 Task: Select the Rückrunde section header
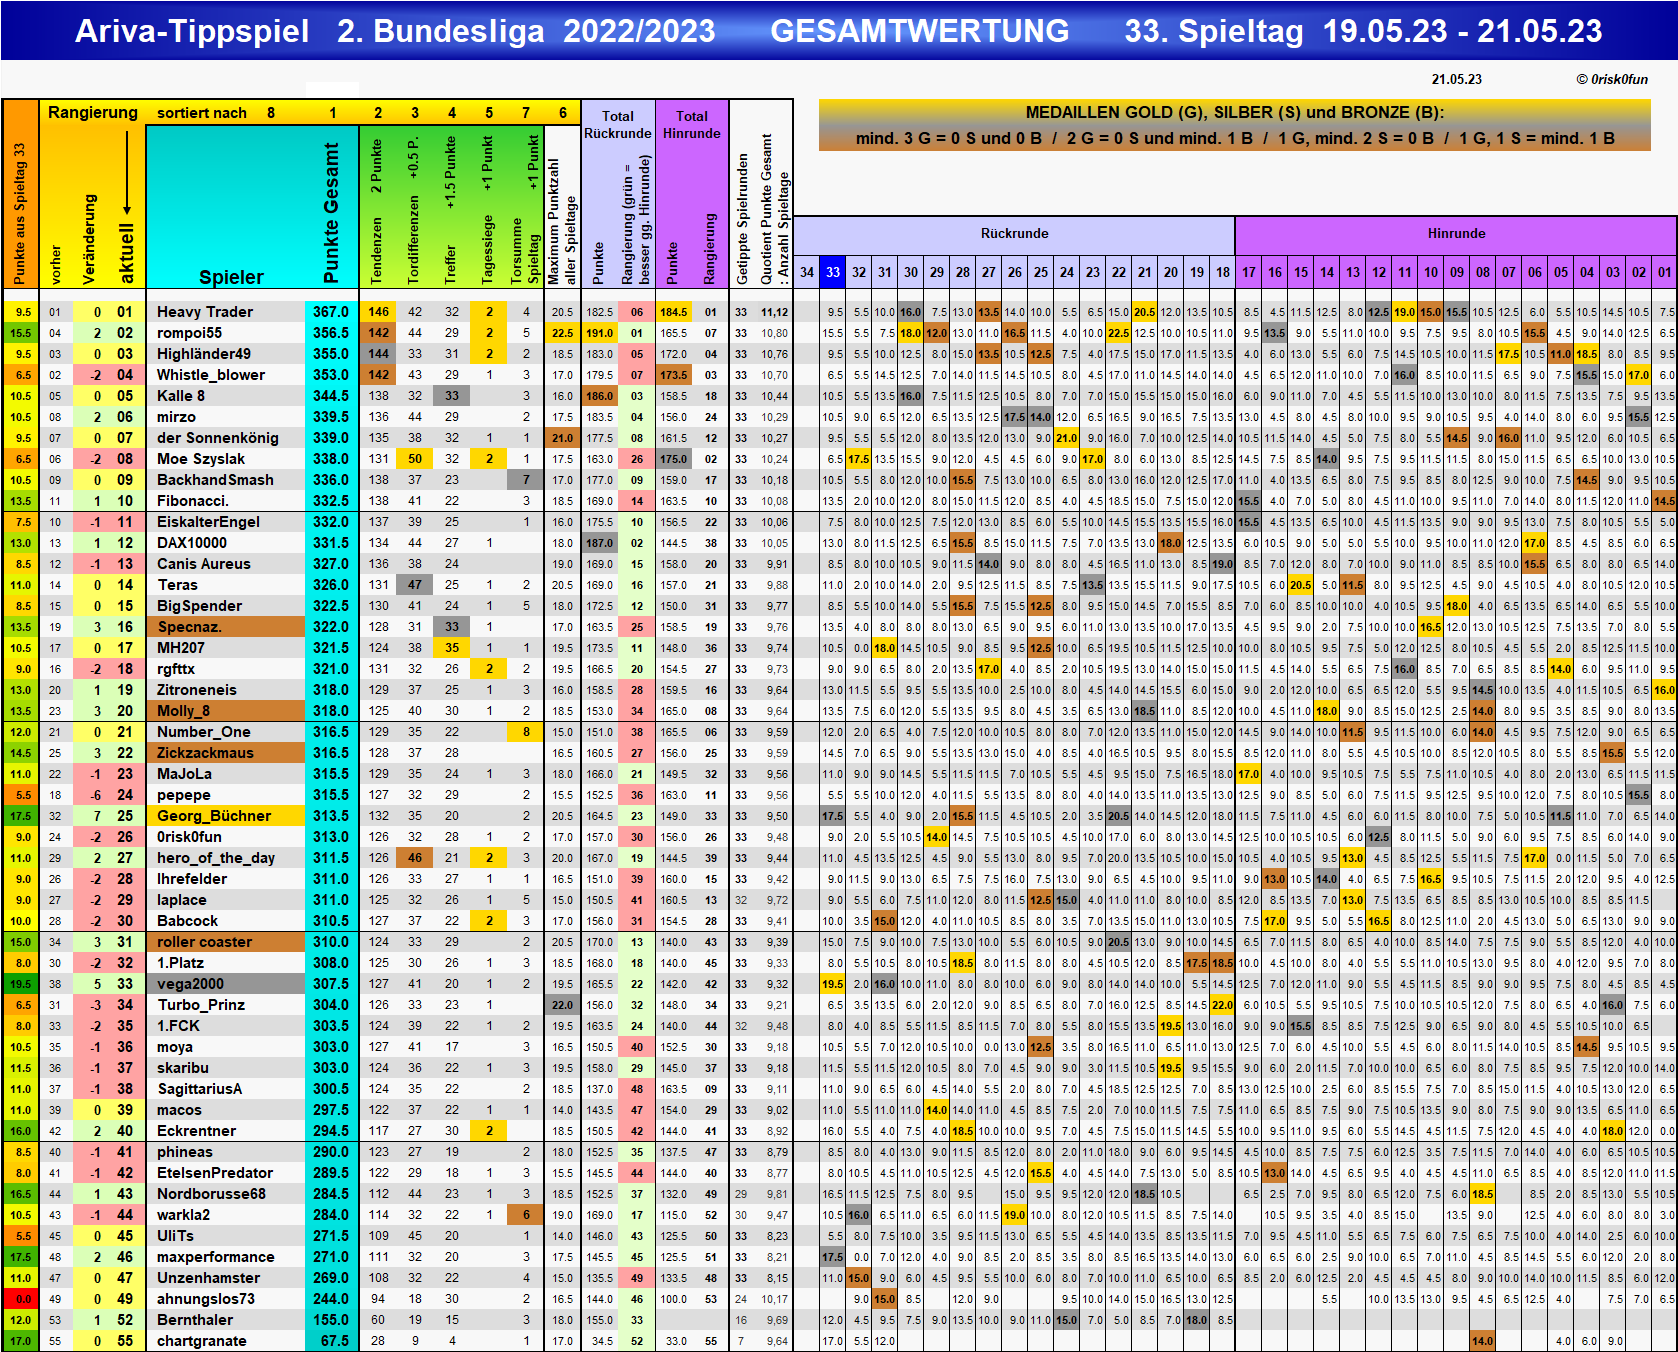tap(1014, 233)
